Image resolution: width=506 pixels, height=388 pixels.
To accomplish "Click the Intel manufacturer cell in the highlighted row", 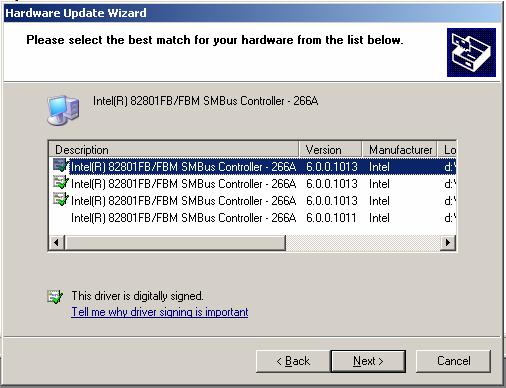I will pyautogui.click(x=379, y=167).
